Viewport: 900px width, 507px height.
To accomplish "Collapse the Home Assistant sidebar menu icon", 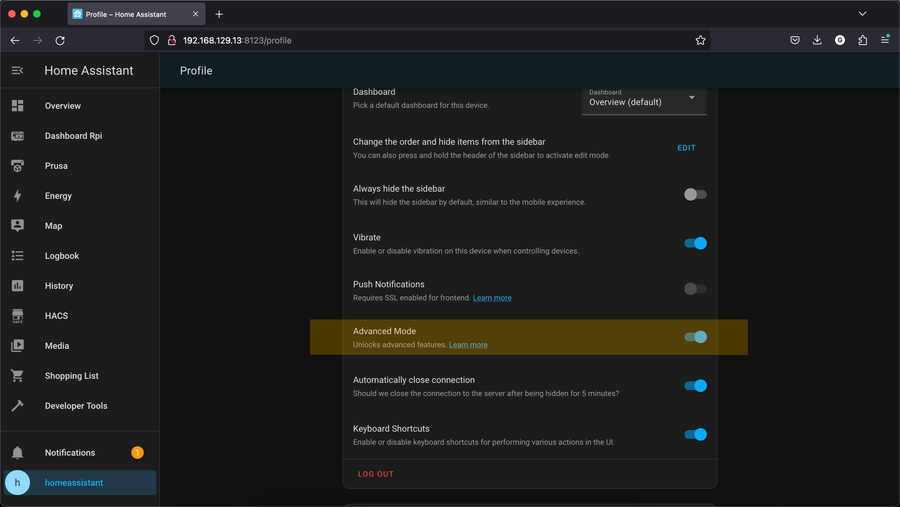I will tap(17, 71).
